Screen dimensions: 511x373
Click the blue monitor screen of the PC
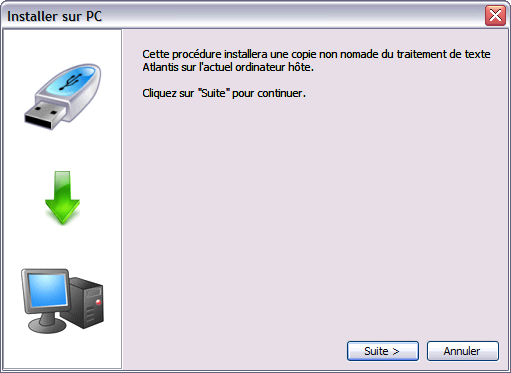tap(47, 291)
